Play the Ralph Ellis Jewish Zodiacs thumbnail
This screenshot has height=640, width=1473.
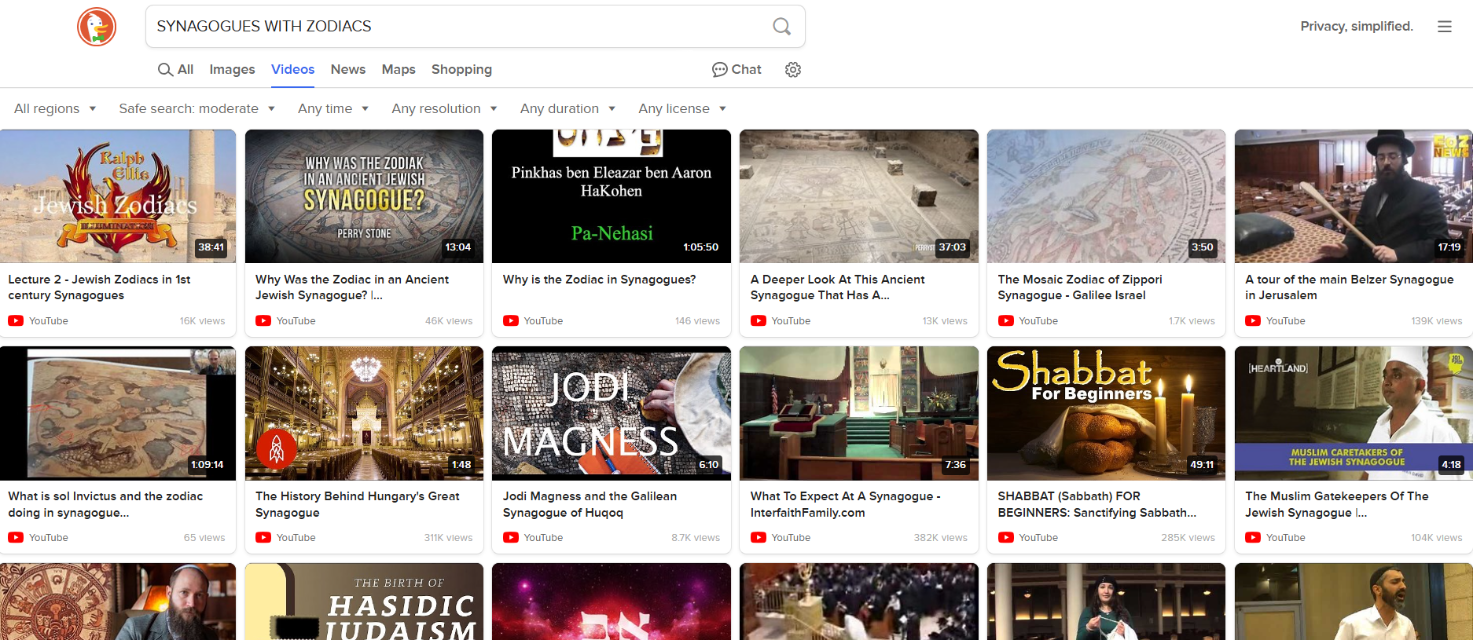click(118, 196)
